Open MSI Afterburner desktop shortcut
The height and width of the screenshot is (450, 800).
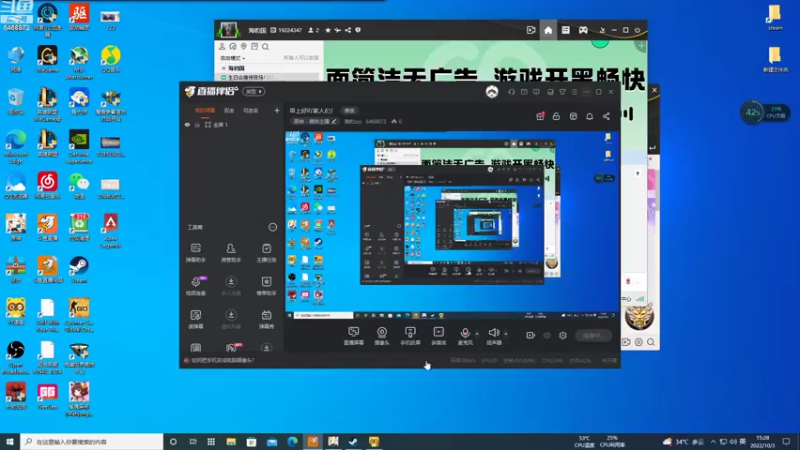[x=79, y=62]
